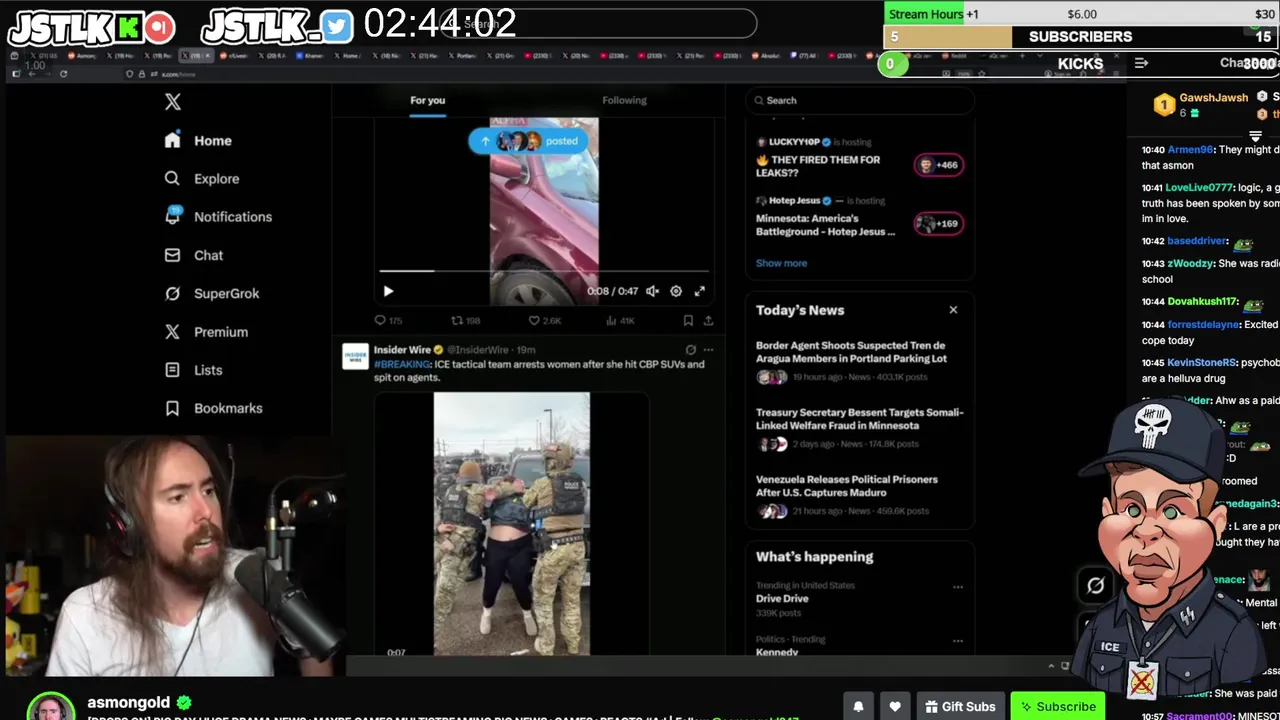The image size is (1280, 720).
Task: Open the Home page in X sidebar
Action: click(x=199, y=141)
